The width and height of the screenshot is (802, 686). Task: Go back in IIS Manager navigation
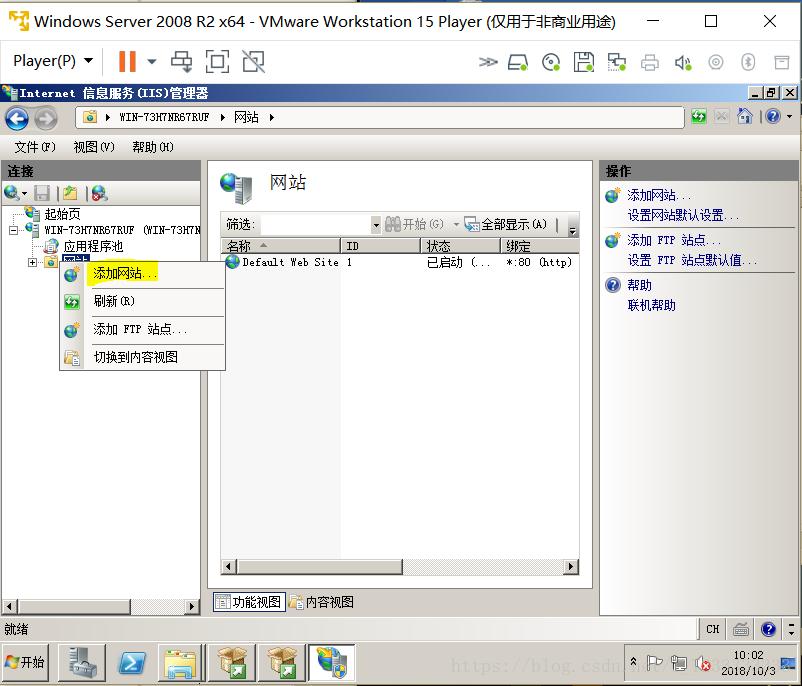pyautogui.click(x=17, y=119)
